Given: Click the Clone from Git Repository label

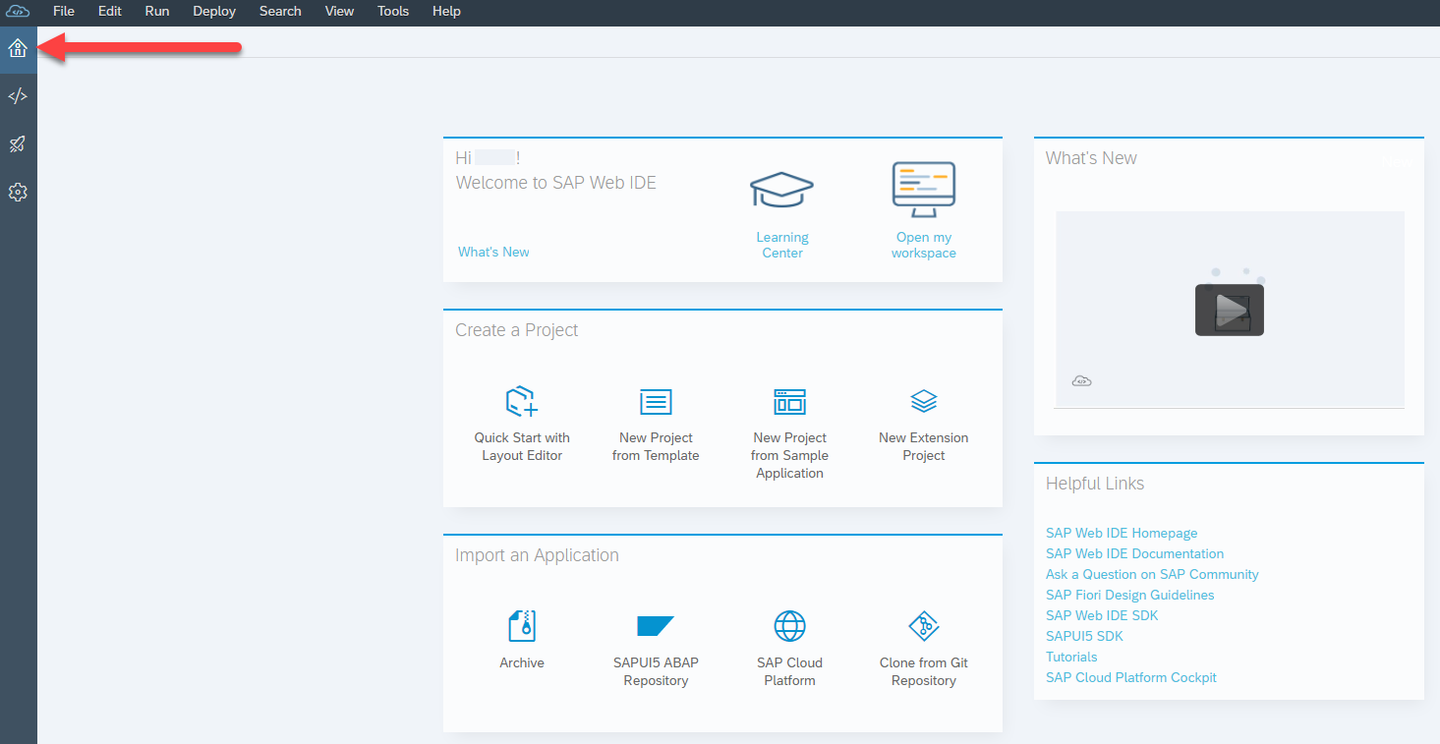Looking at the screenshot, I should tap(924, 672).
